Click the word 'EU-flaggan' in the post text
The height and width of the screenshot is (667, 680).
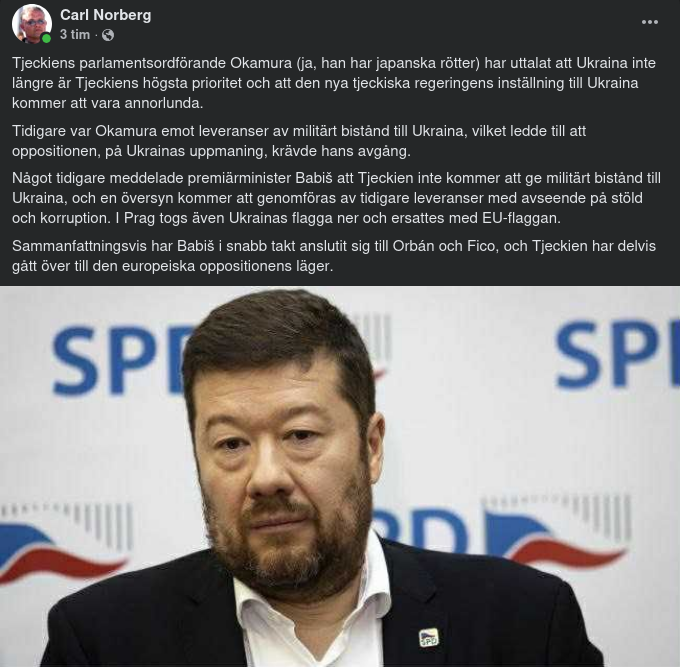(521, 218)
